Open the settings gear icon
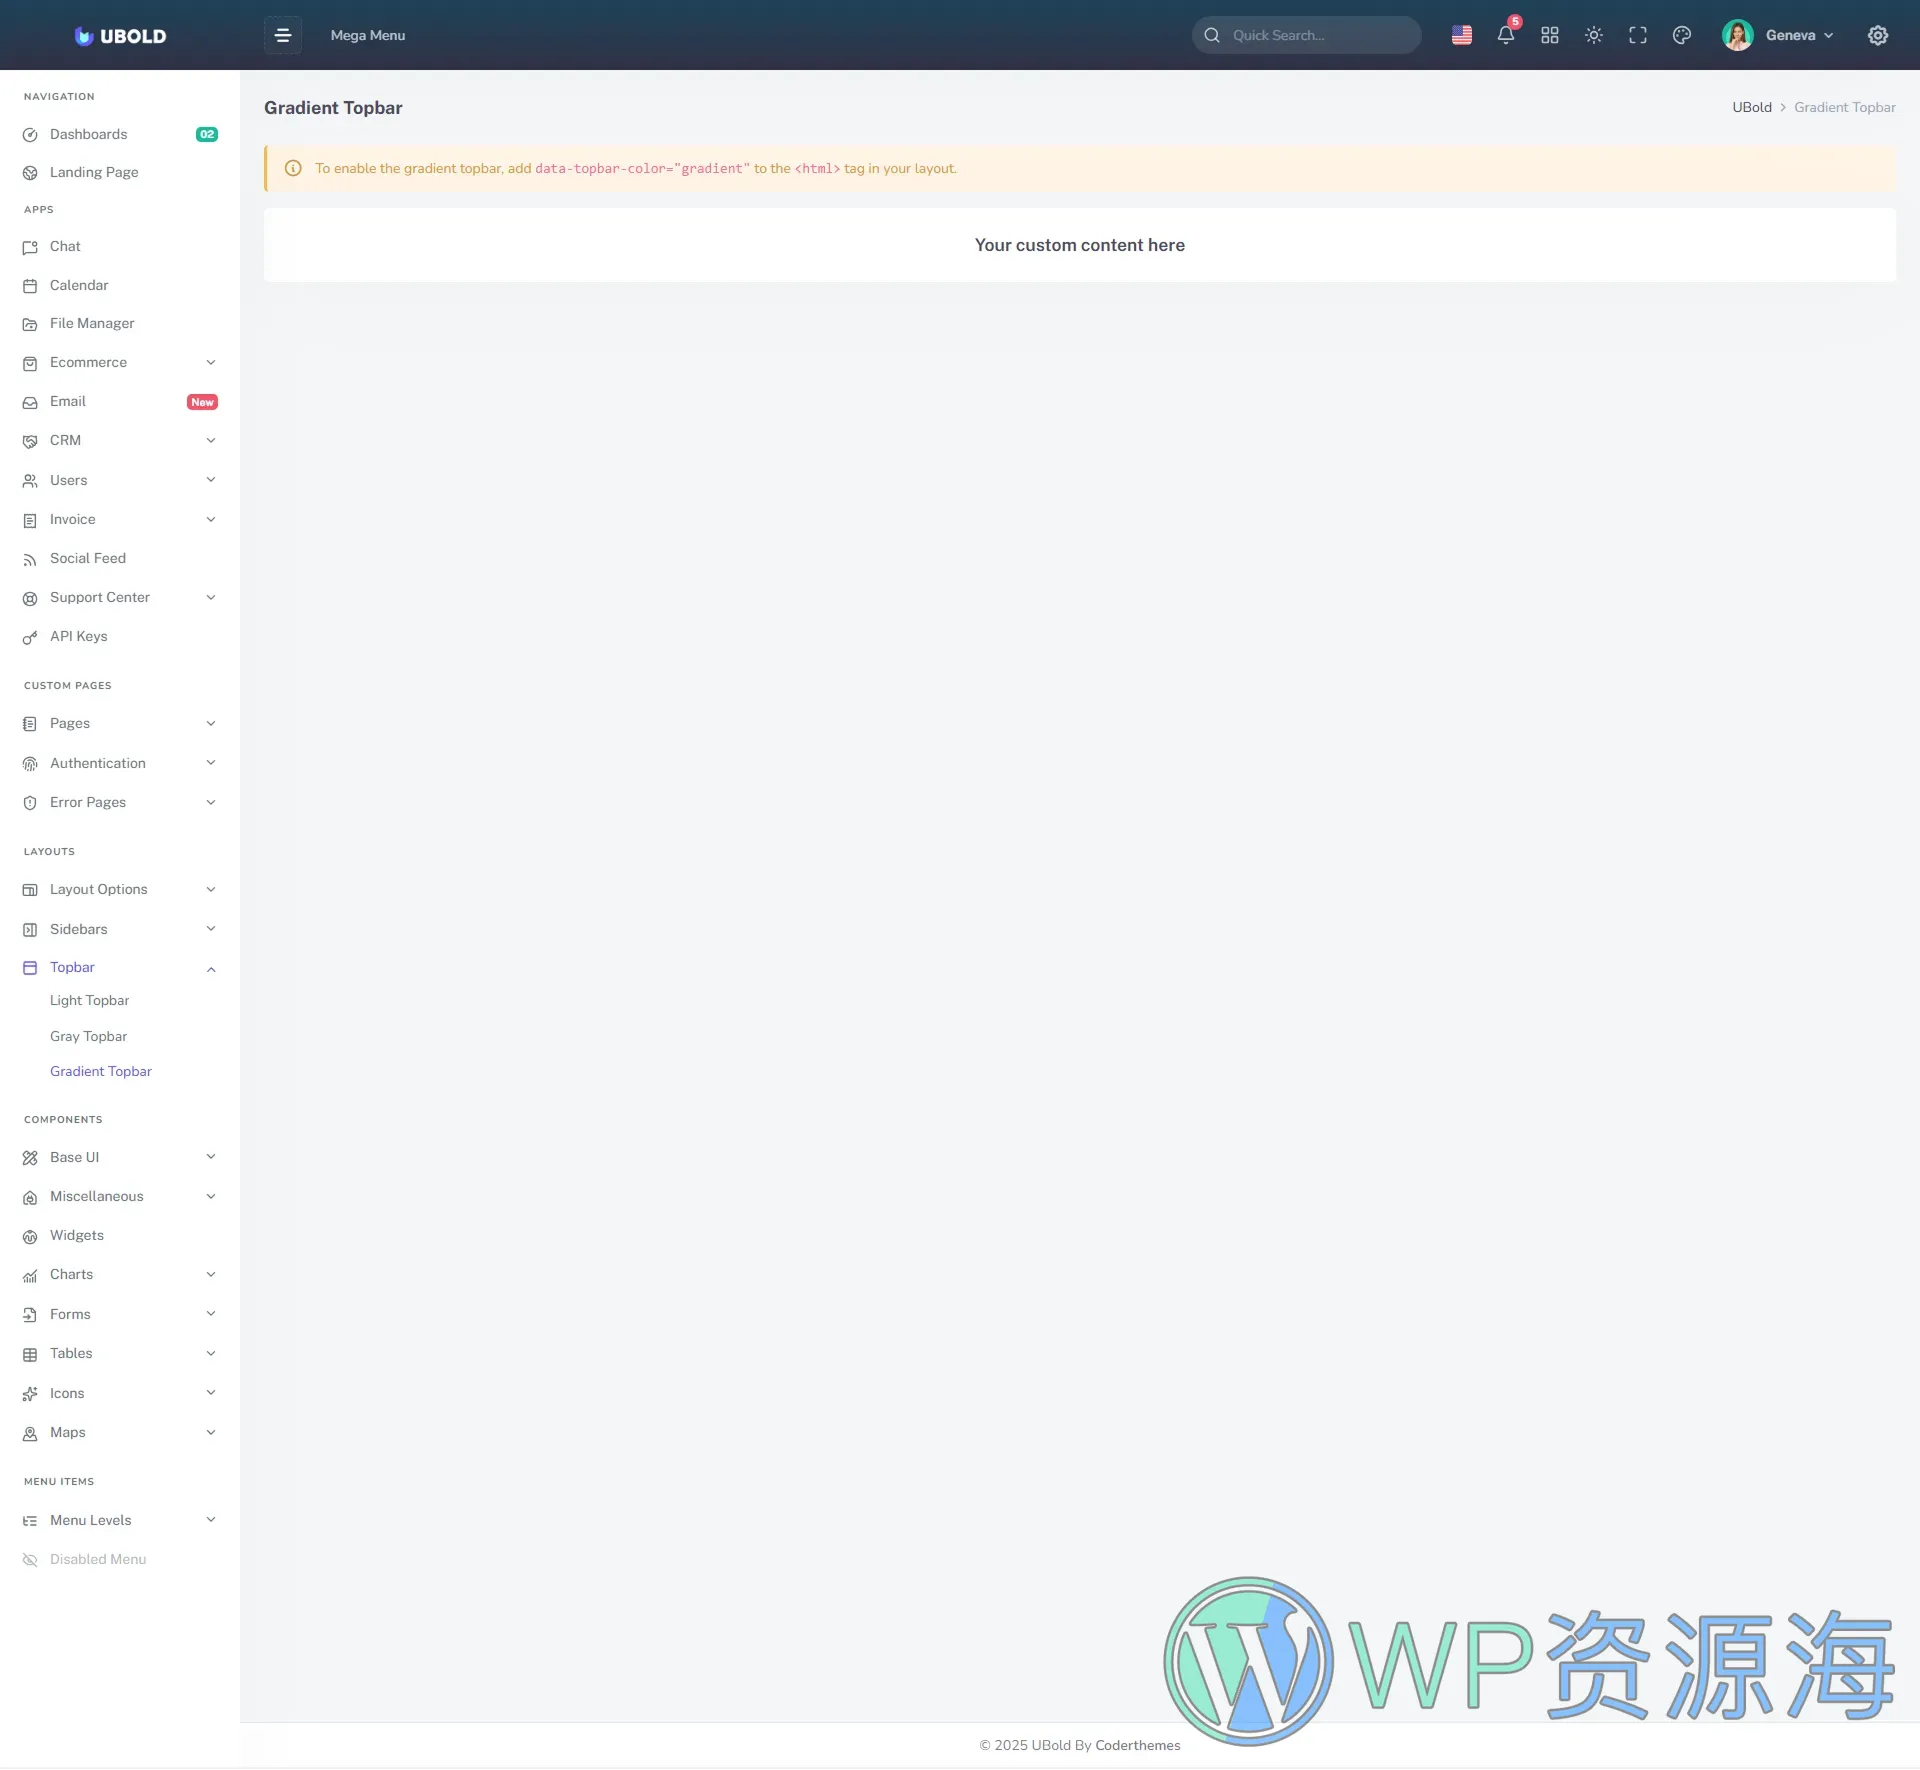Viewport: 1920px width, 1770px height. [x=1878, y=35]
